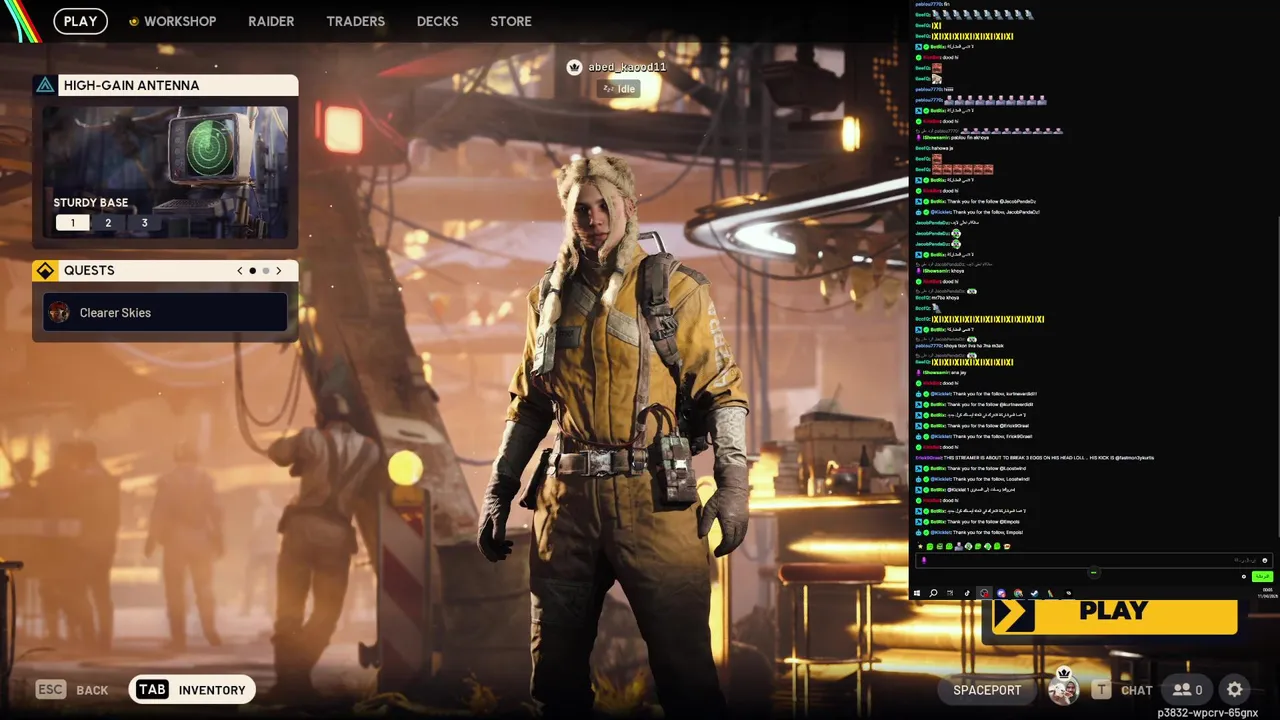Switch to the WORKSHOP tab
Image resolution: width=1280 pixels, height=720 pixels.
pyautogui.click(x=180, y=21)
